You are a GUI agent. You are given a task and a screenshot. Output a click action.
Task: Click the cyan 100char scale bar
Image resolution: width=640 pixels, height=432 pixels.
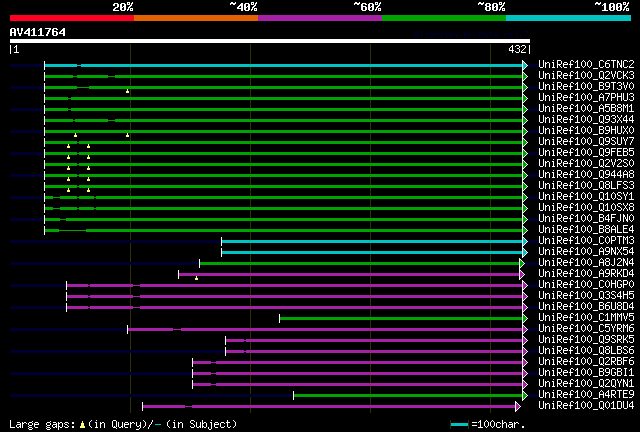coord(460,425)
